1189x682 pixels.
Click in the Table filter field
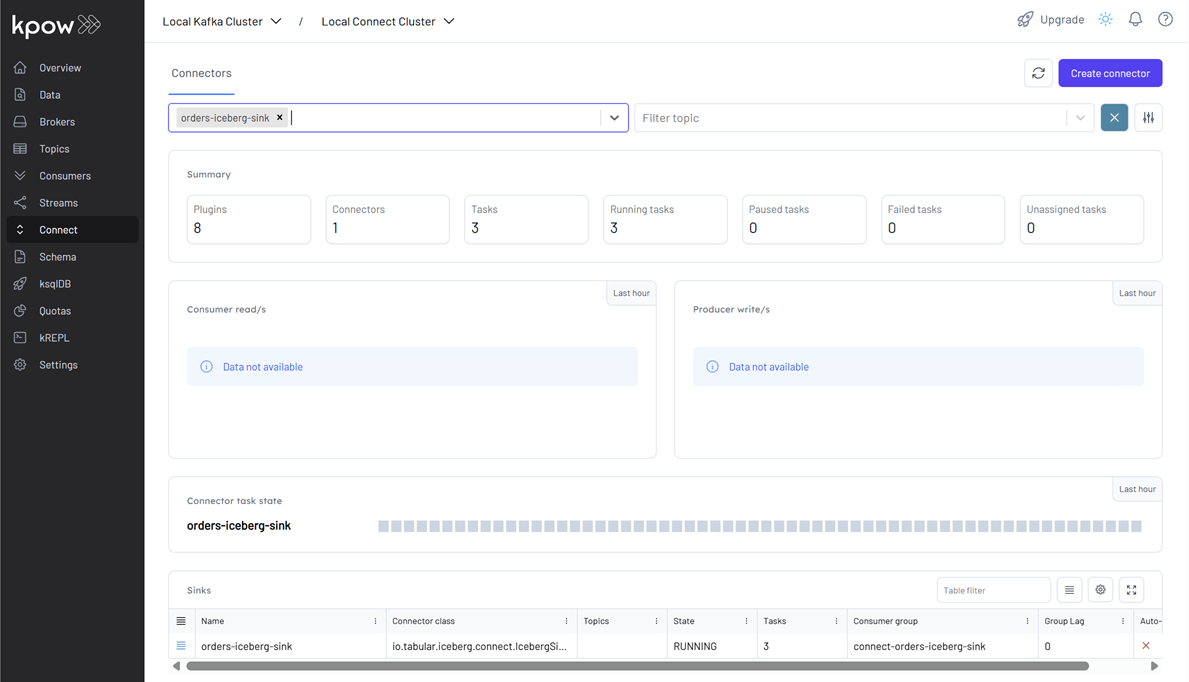tap(993, 590)
